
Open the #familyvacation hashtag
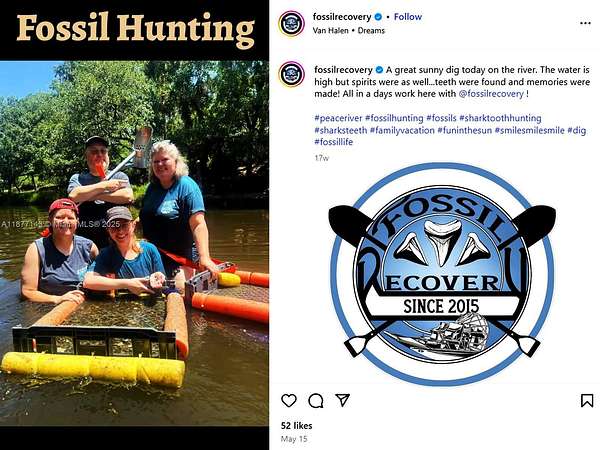tap(402, 130)
